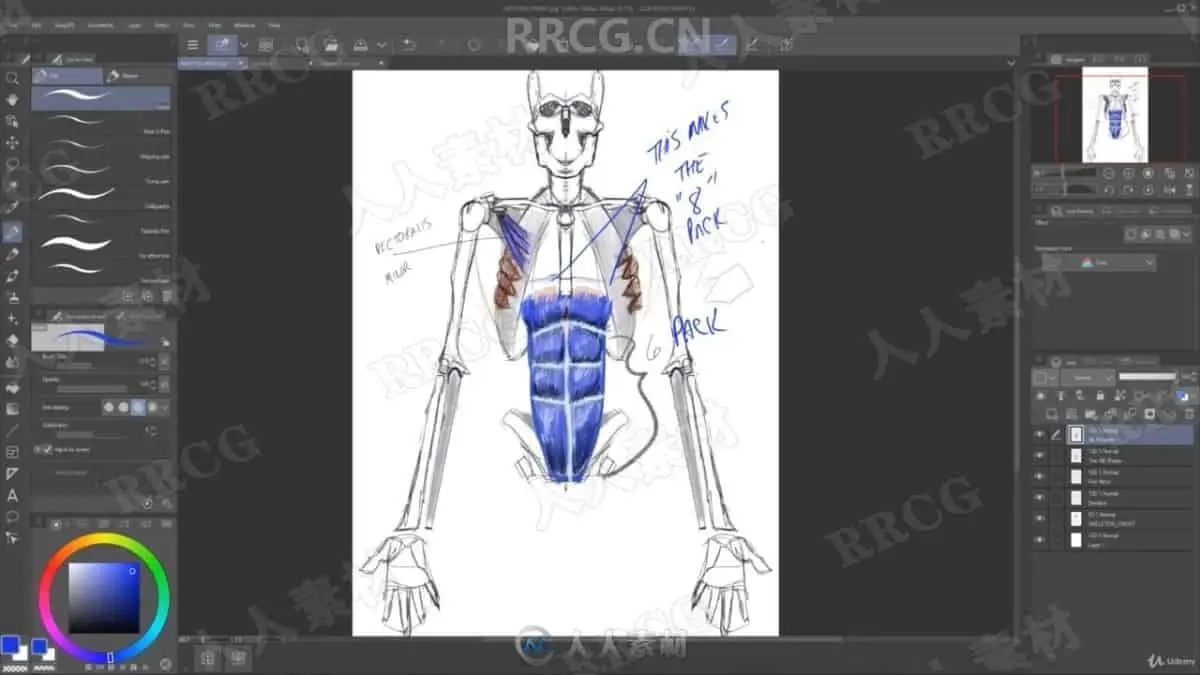Viewport: 1200px width, 675px height.
Task: Toggle visibility of the selected top layer
Action: point(1039,434)
